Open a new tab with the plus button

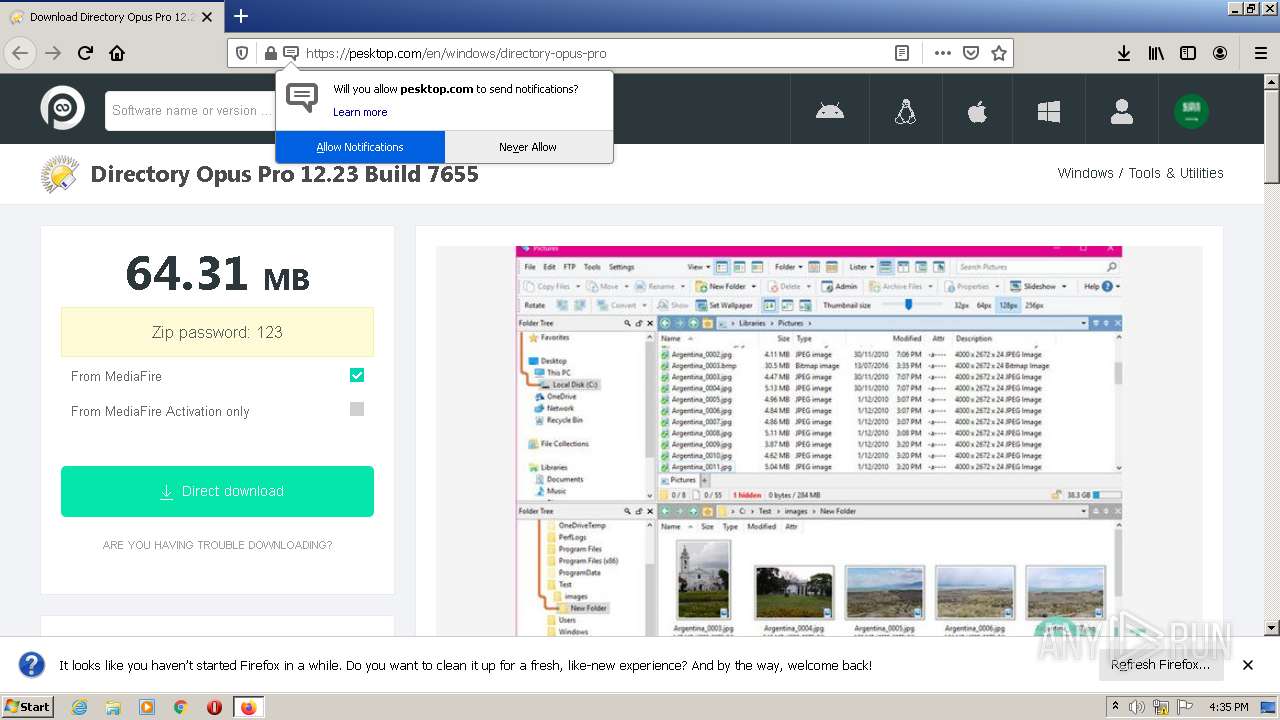pyautogui.click(x=241, y=16)
